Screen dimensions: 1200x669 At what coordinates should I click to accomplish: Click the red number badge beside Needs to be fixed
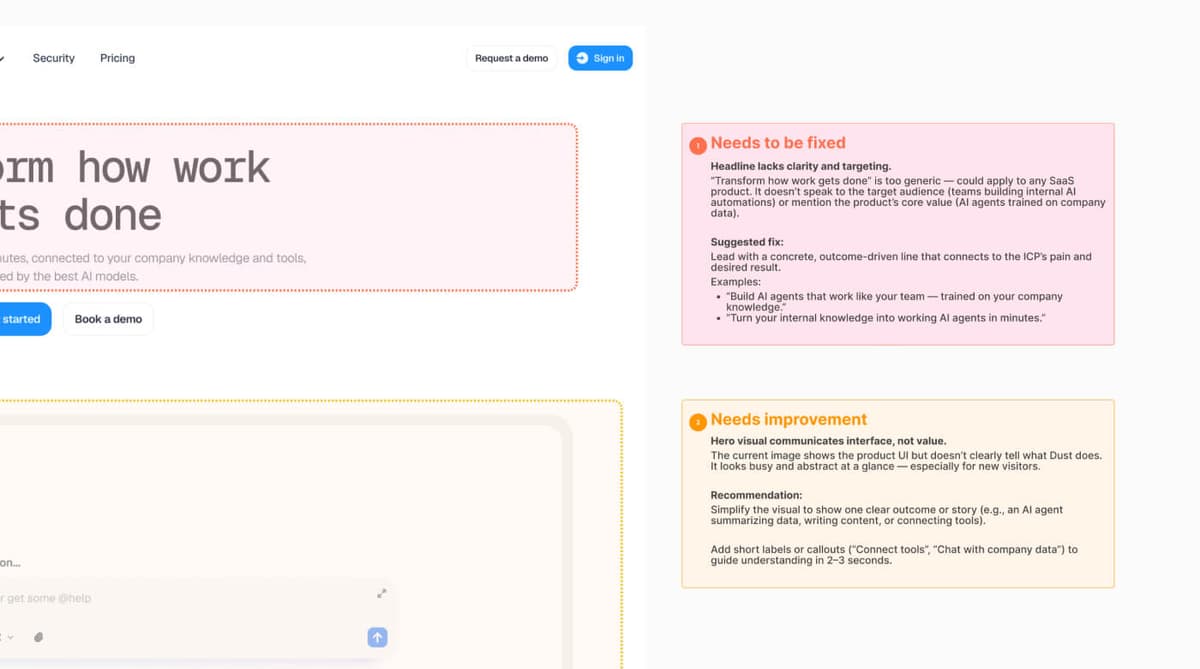(x=698, y=146)
